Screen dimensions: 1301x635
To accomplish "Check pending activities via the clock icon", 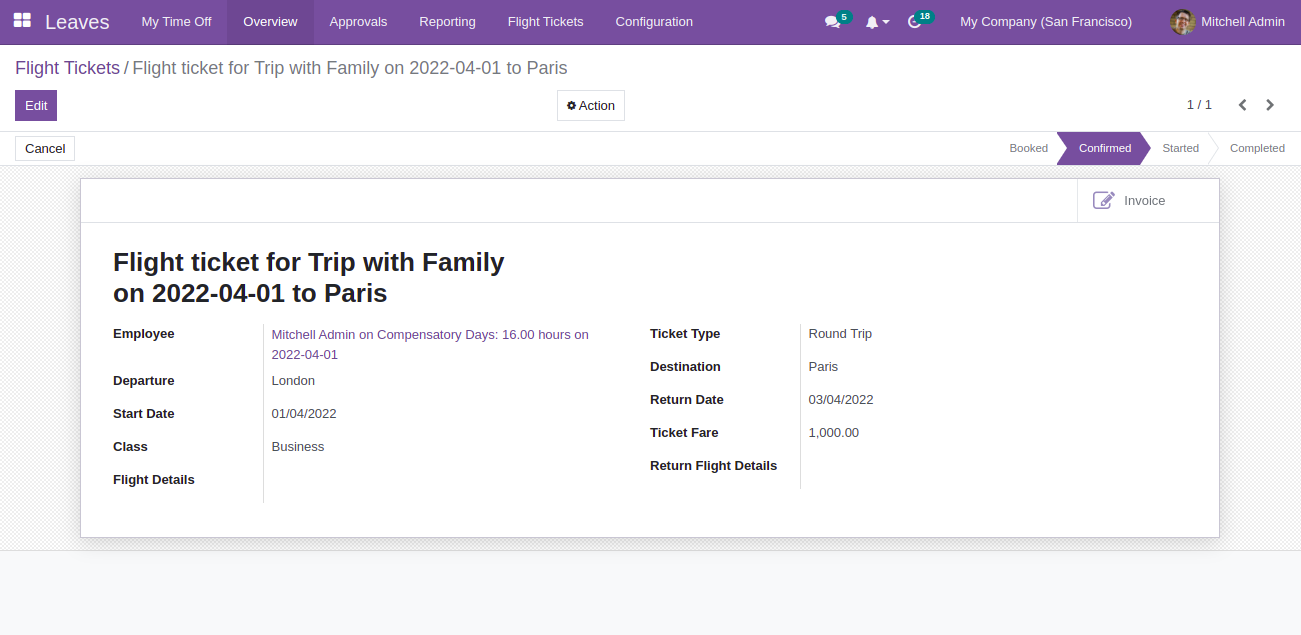I will [x=915, y=21].
